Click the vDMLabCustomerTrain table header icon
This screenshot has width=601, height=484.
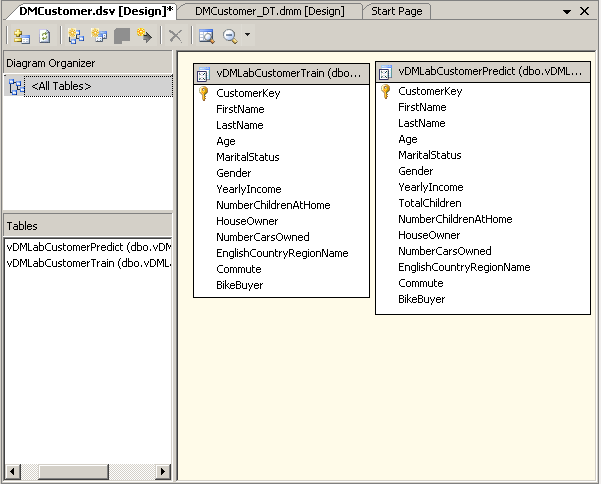point(203,74)
